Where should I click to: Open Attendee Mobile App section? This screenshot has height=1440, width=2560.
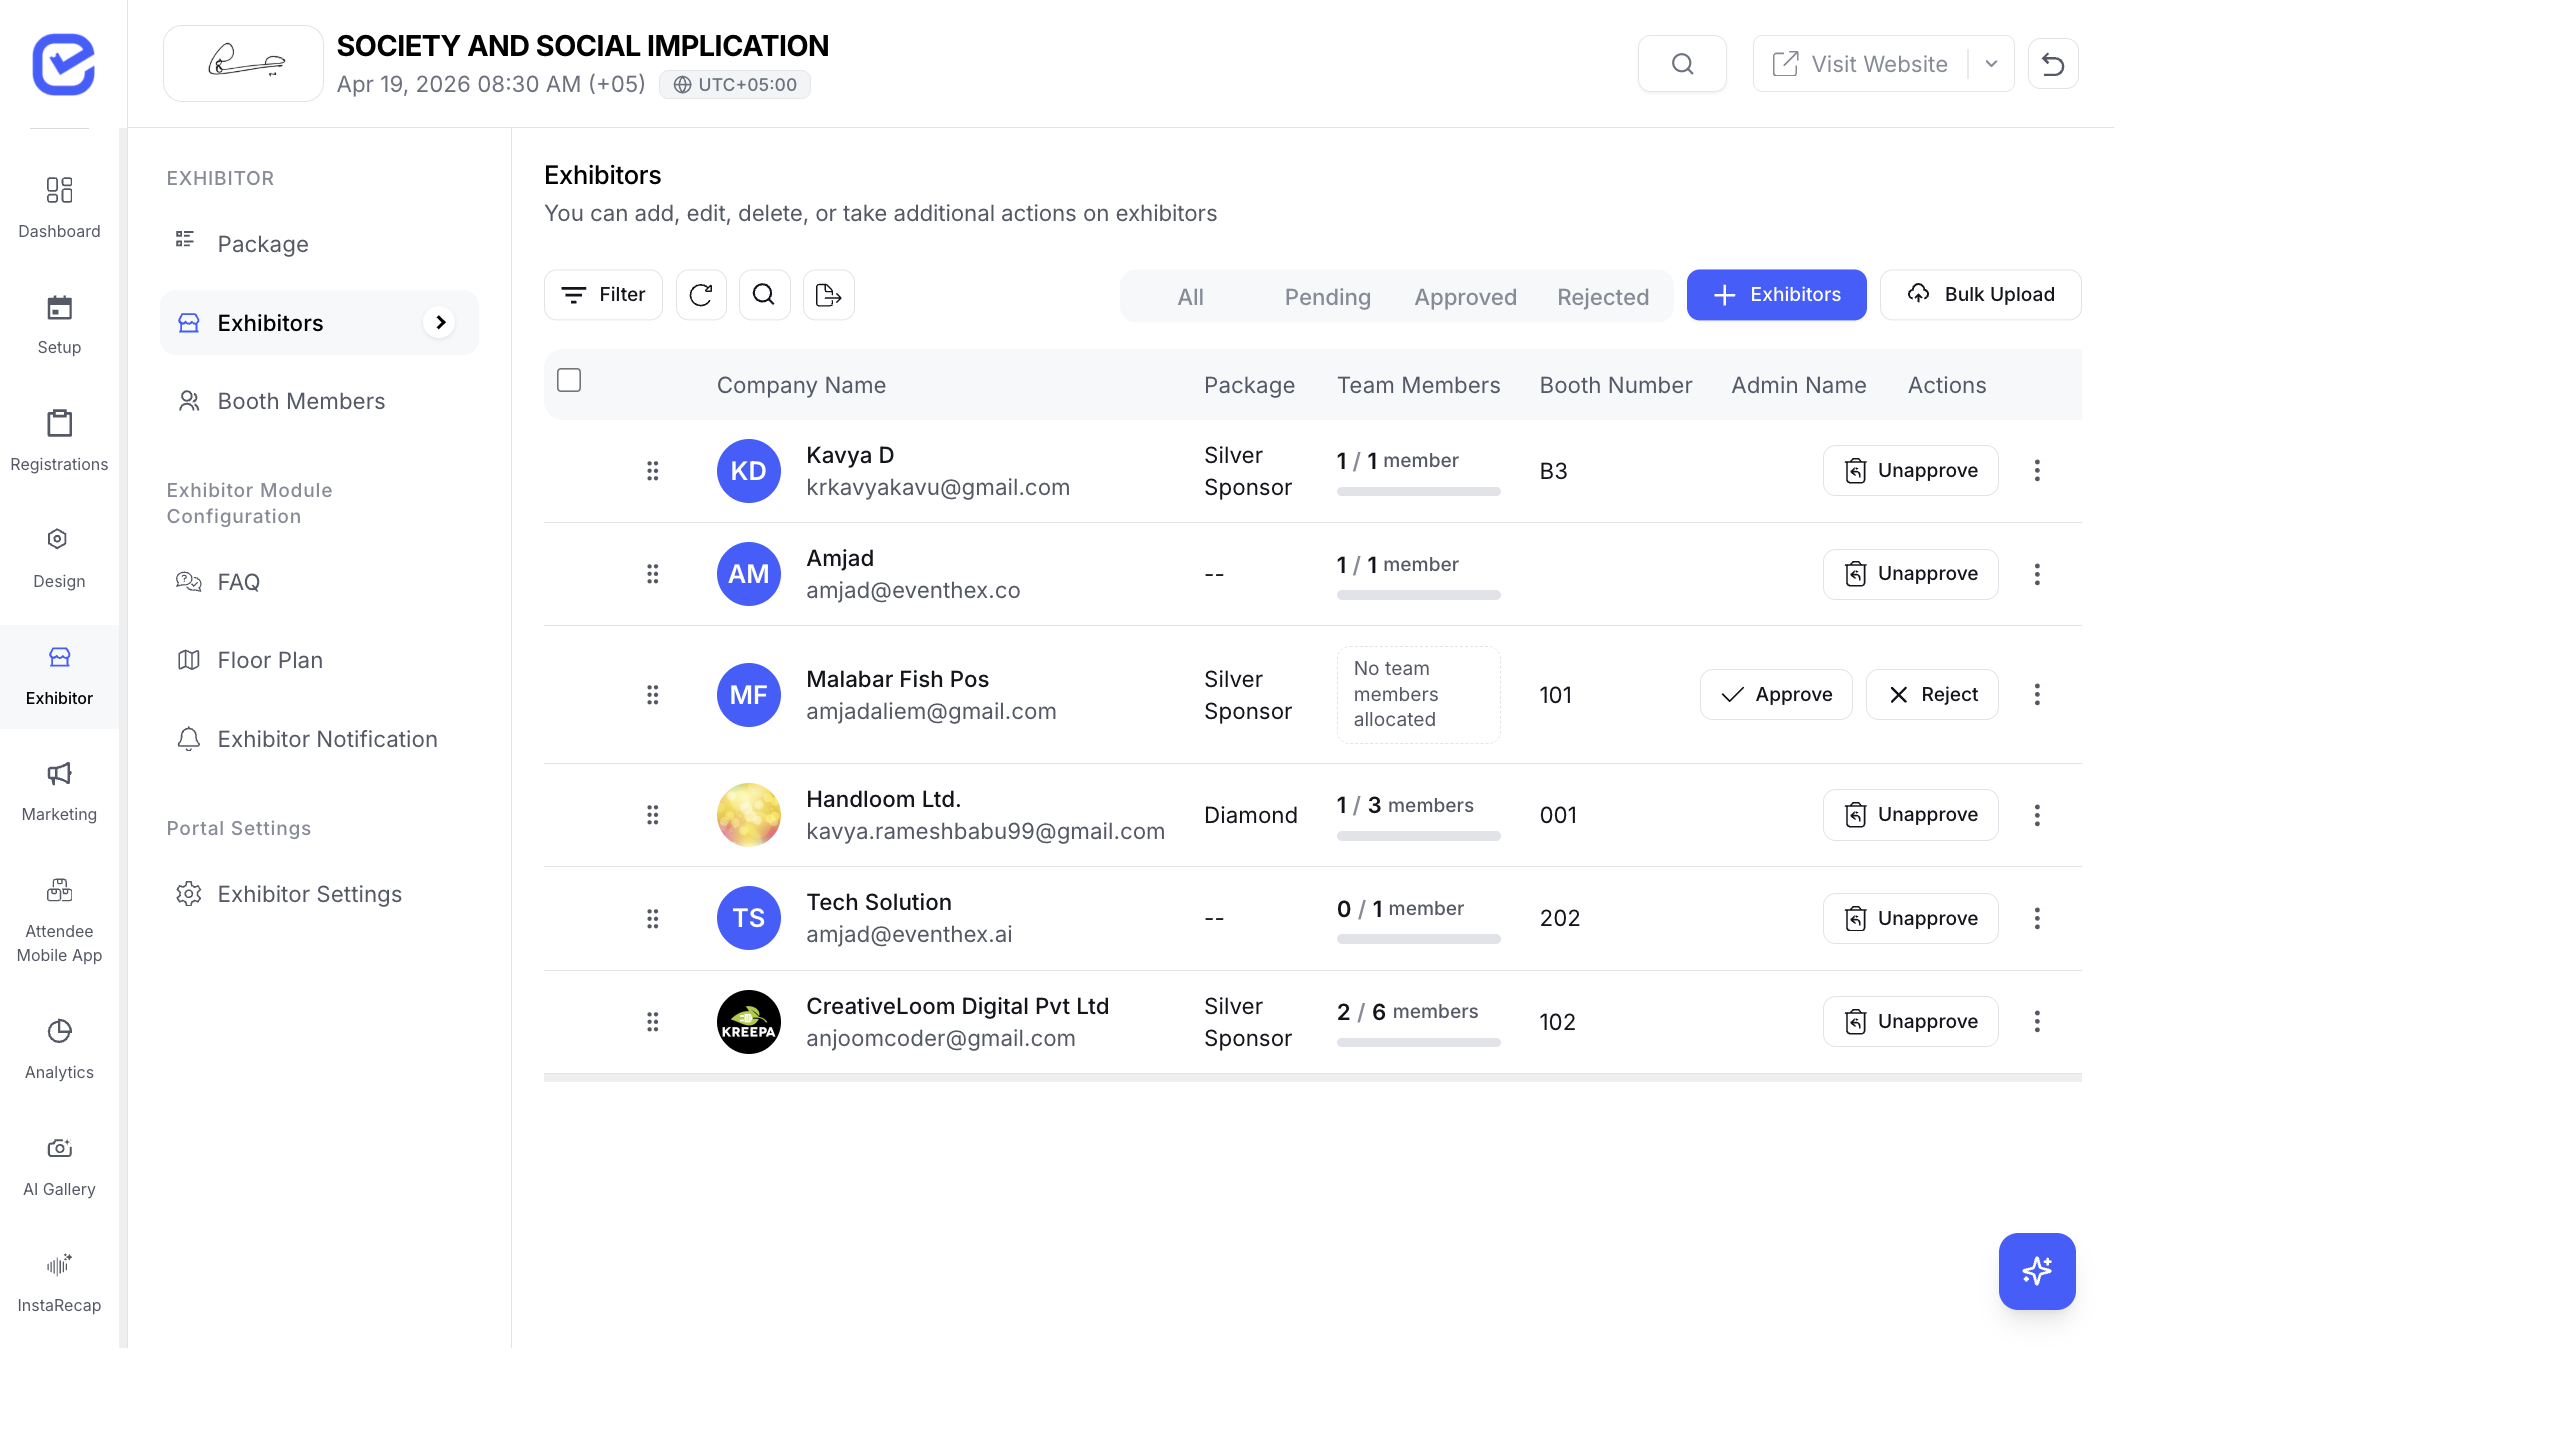pos(59,920)
